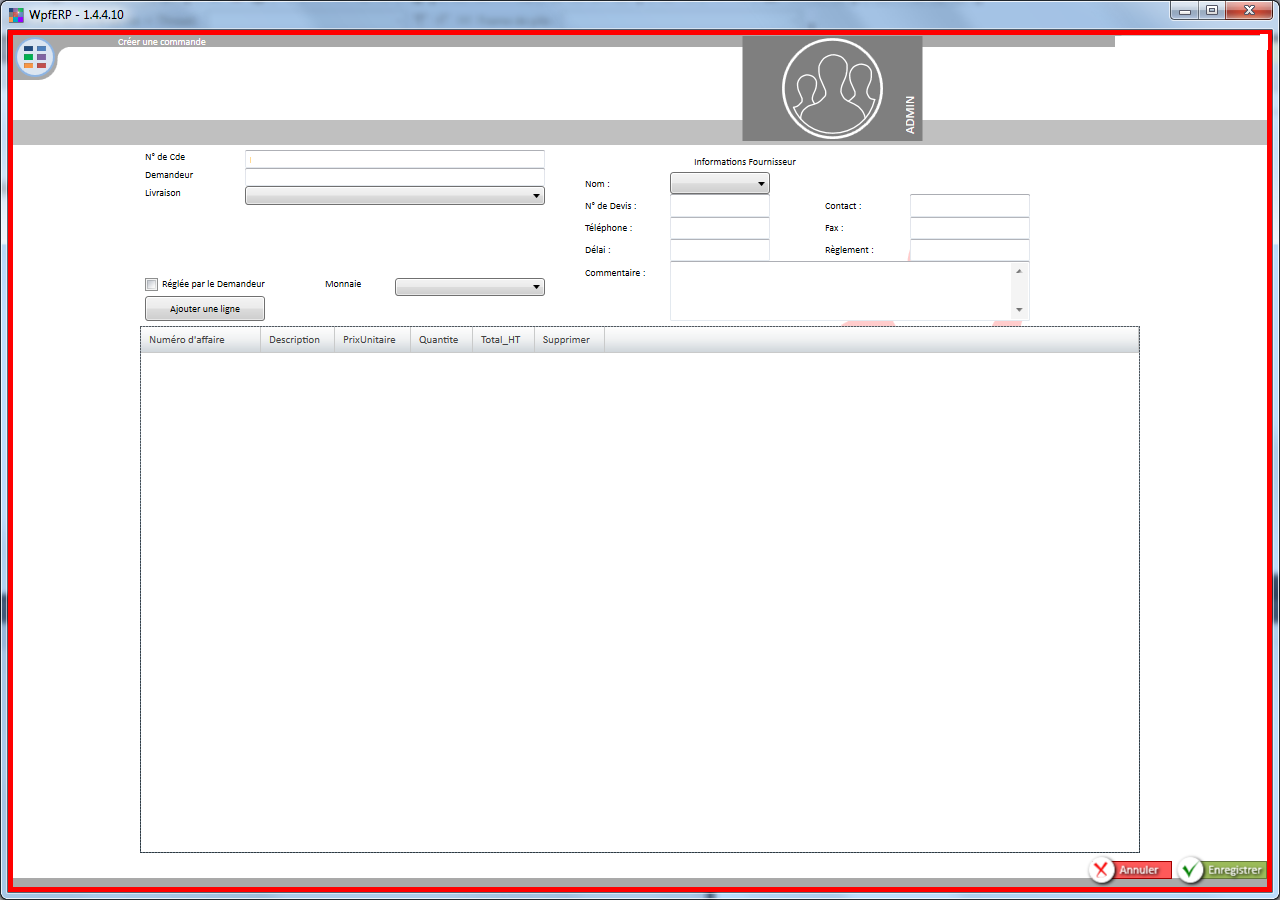This screenshot has width=1280, height=900.
Task: Click the red X Annuler icon
Action: pos(1102,870)
